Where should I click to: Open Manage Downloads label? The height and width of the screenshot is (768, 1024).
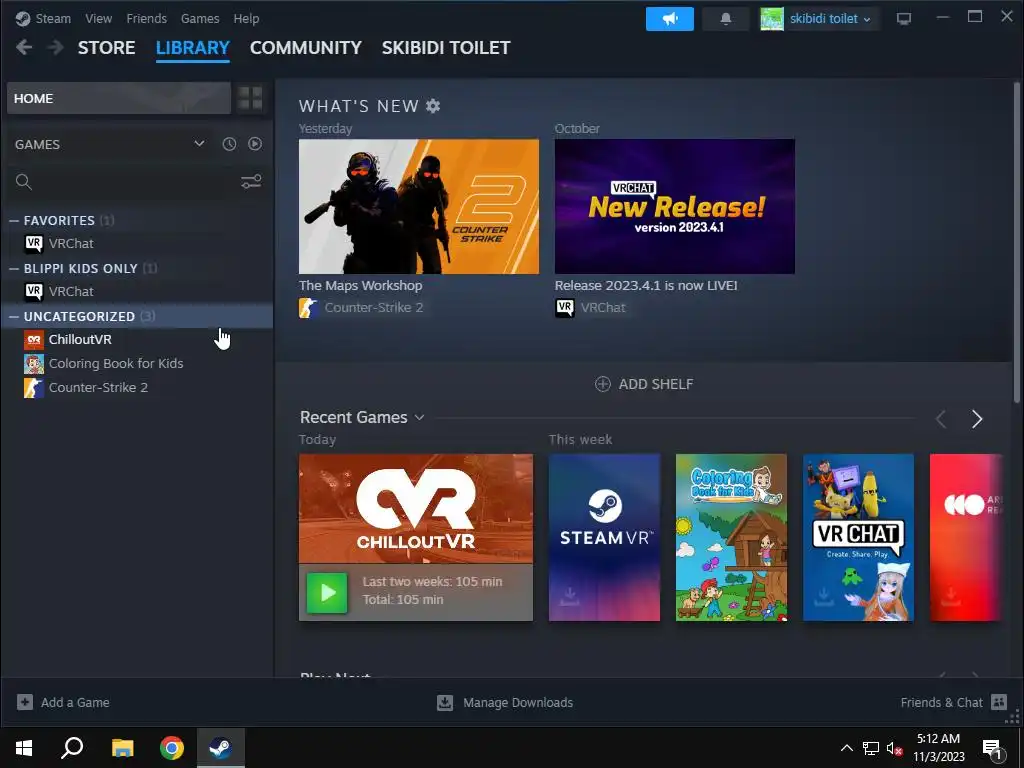click(x=518, y=703)
